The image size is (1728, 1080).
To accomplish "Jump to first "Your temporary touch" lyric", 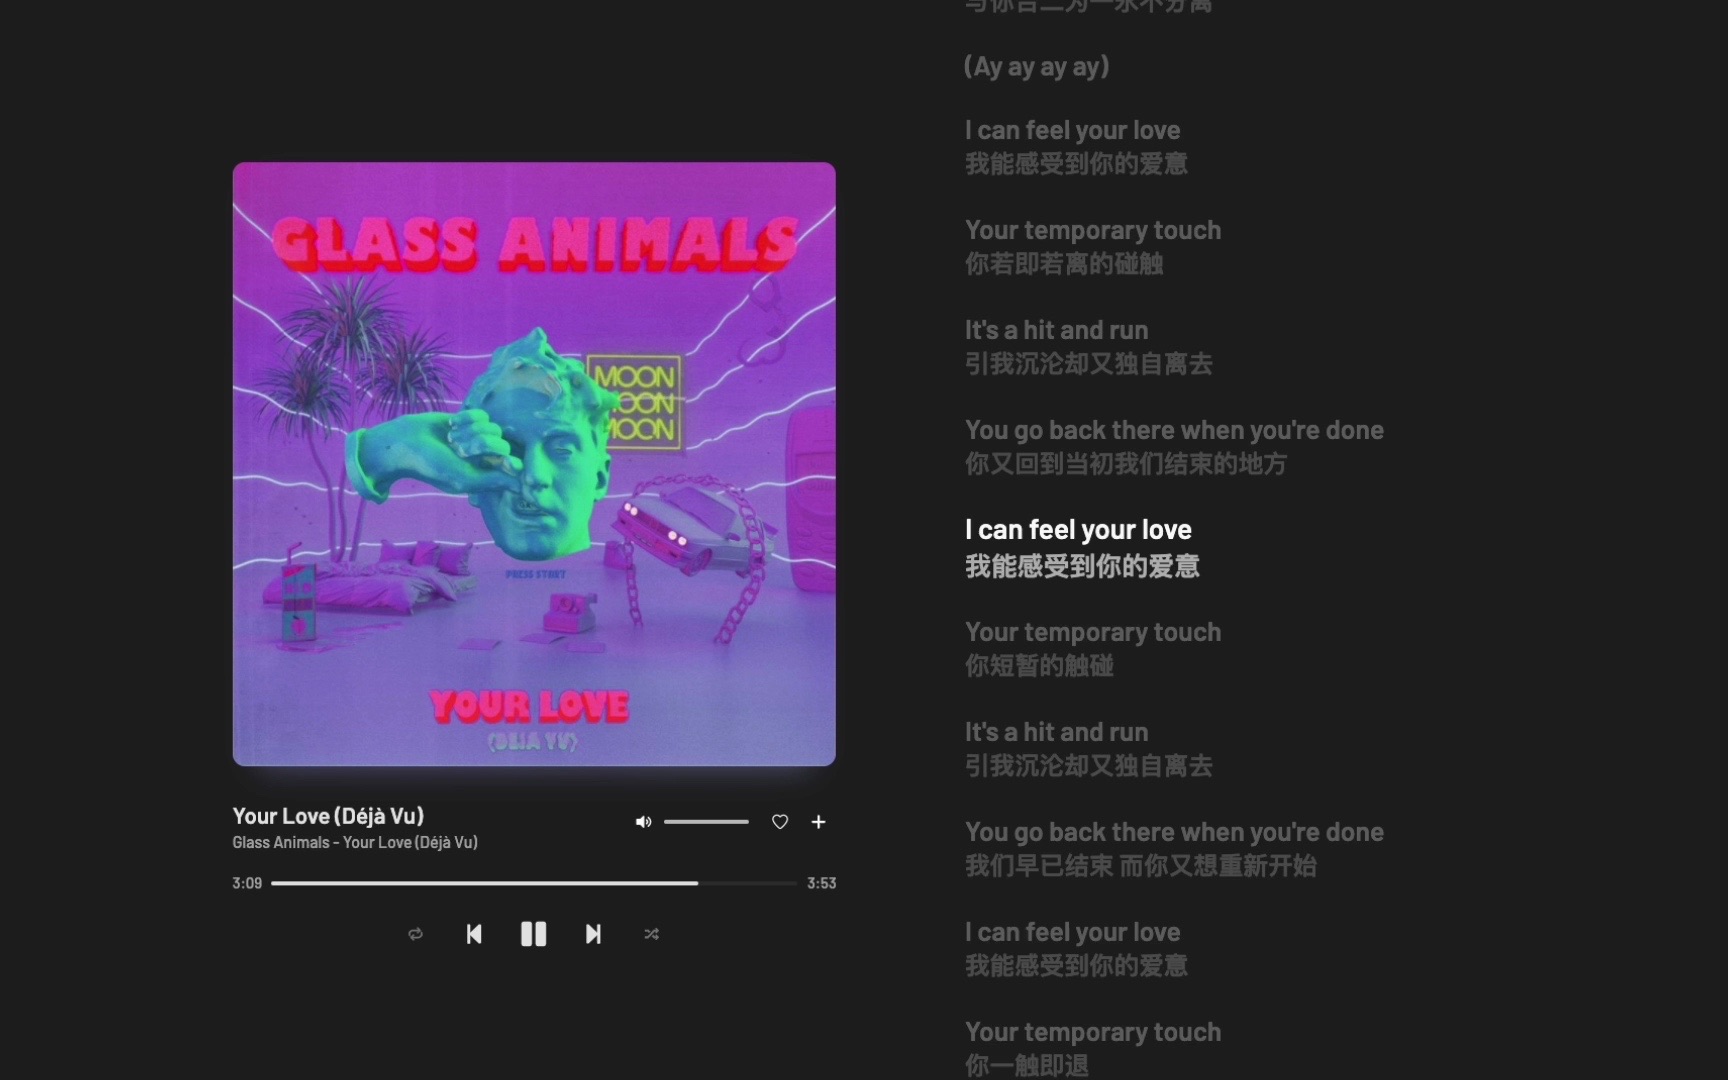I will point(1093,246).
